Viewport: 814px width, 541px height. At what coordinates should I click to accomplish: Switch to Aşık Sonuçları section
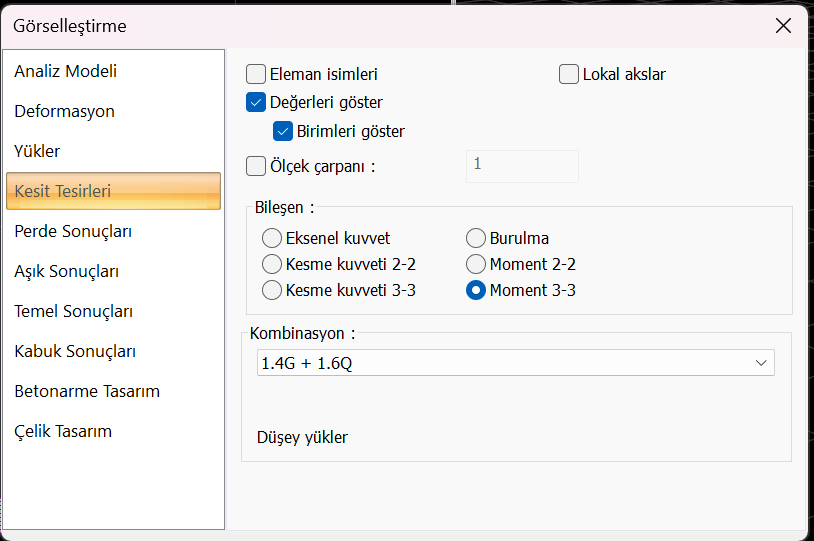67,271
